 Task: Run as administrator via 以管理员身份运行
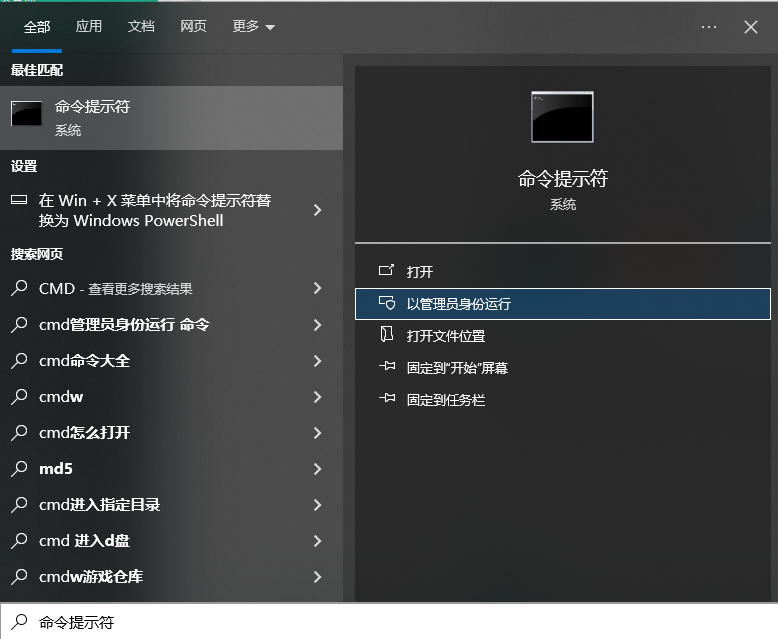(x=563, y=304)
